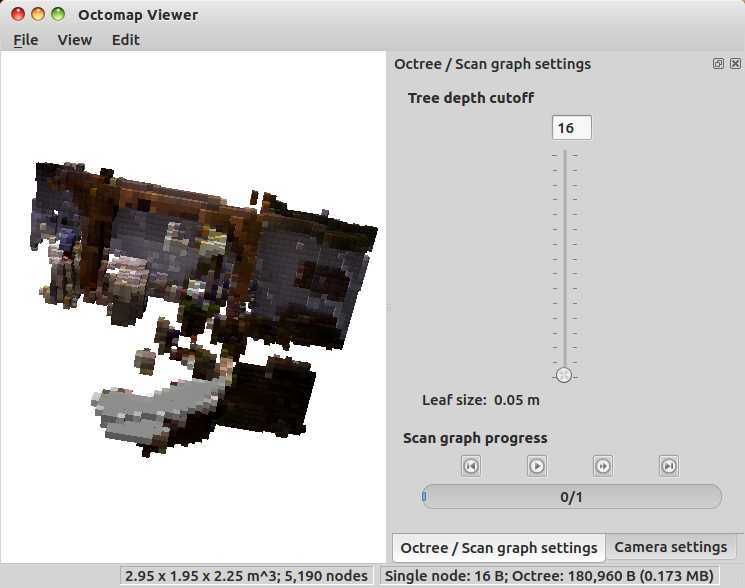Open the Edit menu
Screen dimensions: 745x588
click(125, 40)
